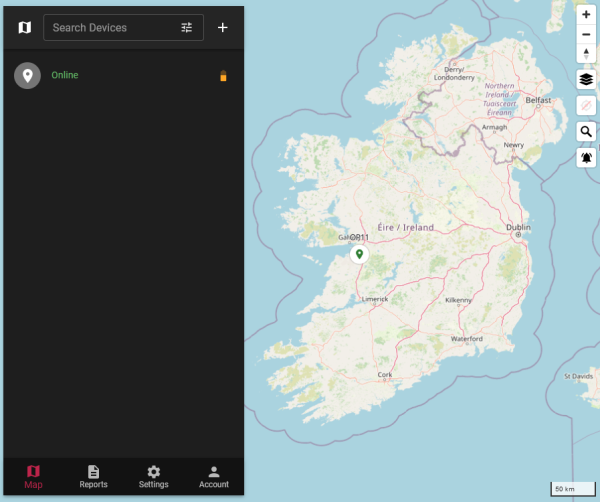Zoom out on the map
600x502 pixels.
coord(586,34)
